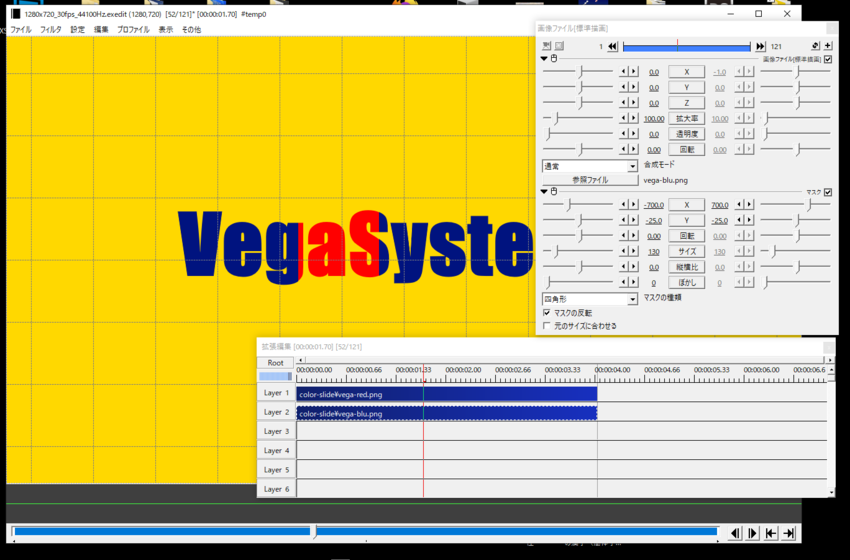Open the その他 menu

pyautogui.click(x=191, y=29)
